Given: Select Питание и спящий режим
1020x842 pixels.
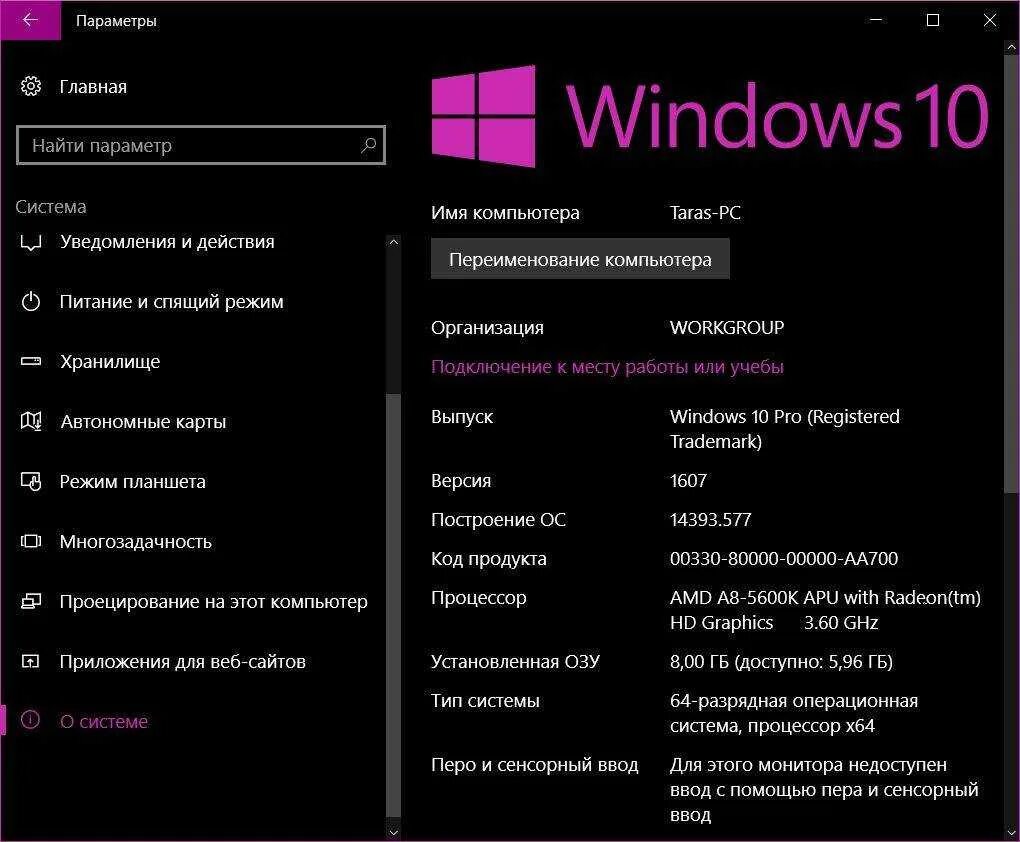Looking at the screenshot, I should point(172,302).
